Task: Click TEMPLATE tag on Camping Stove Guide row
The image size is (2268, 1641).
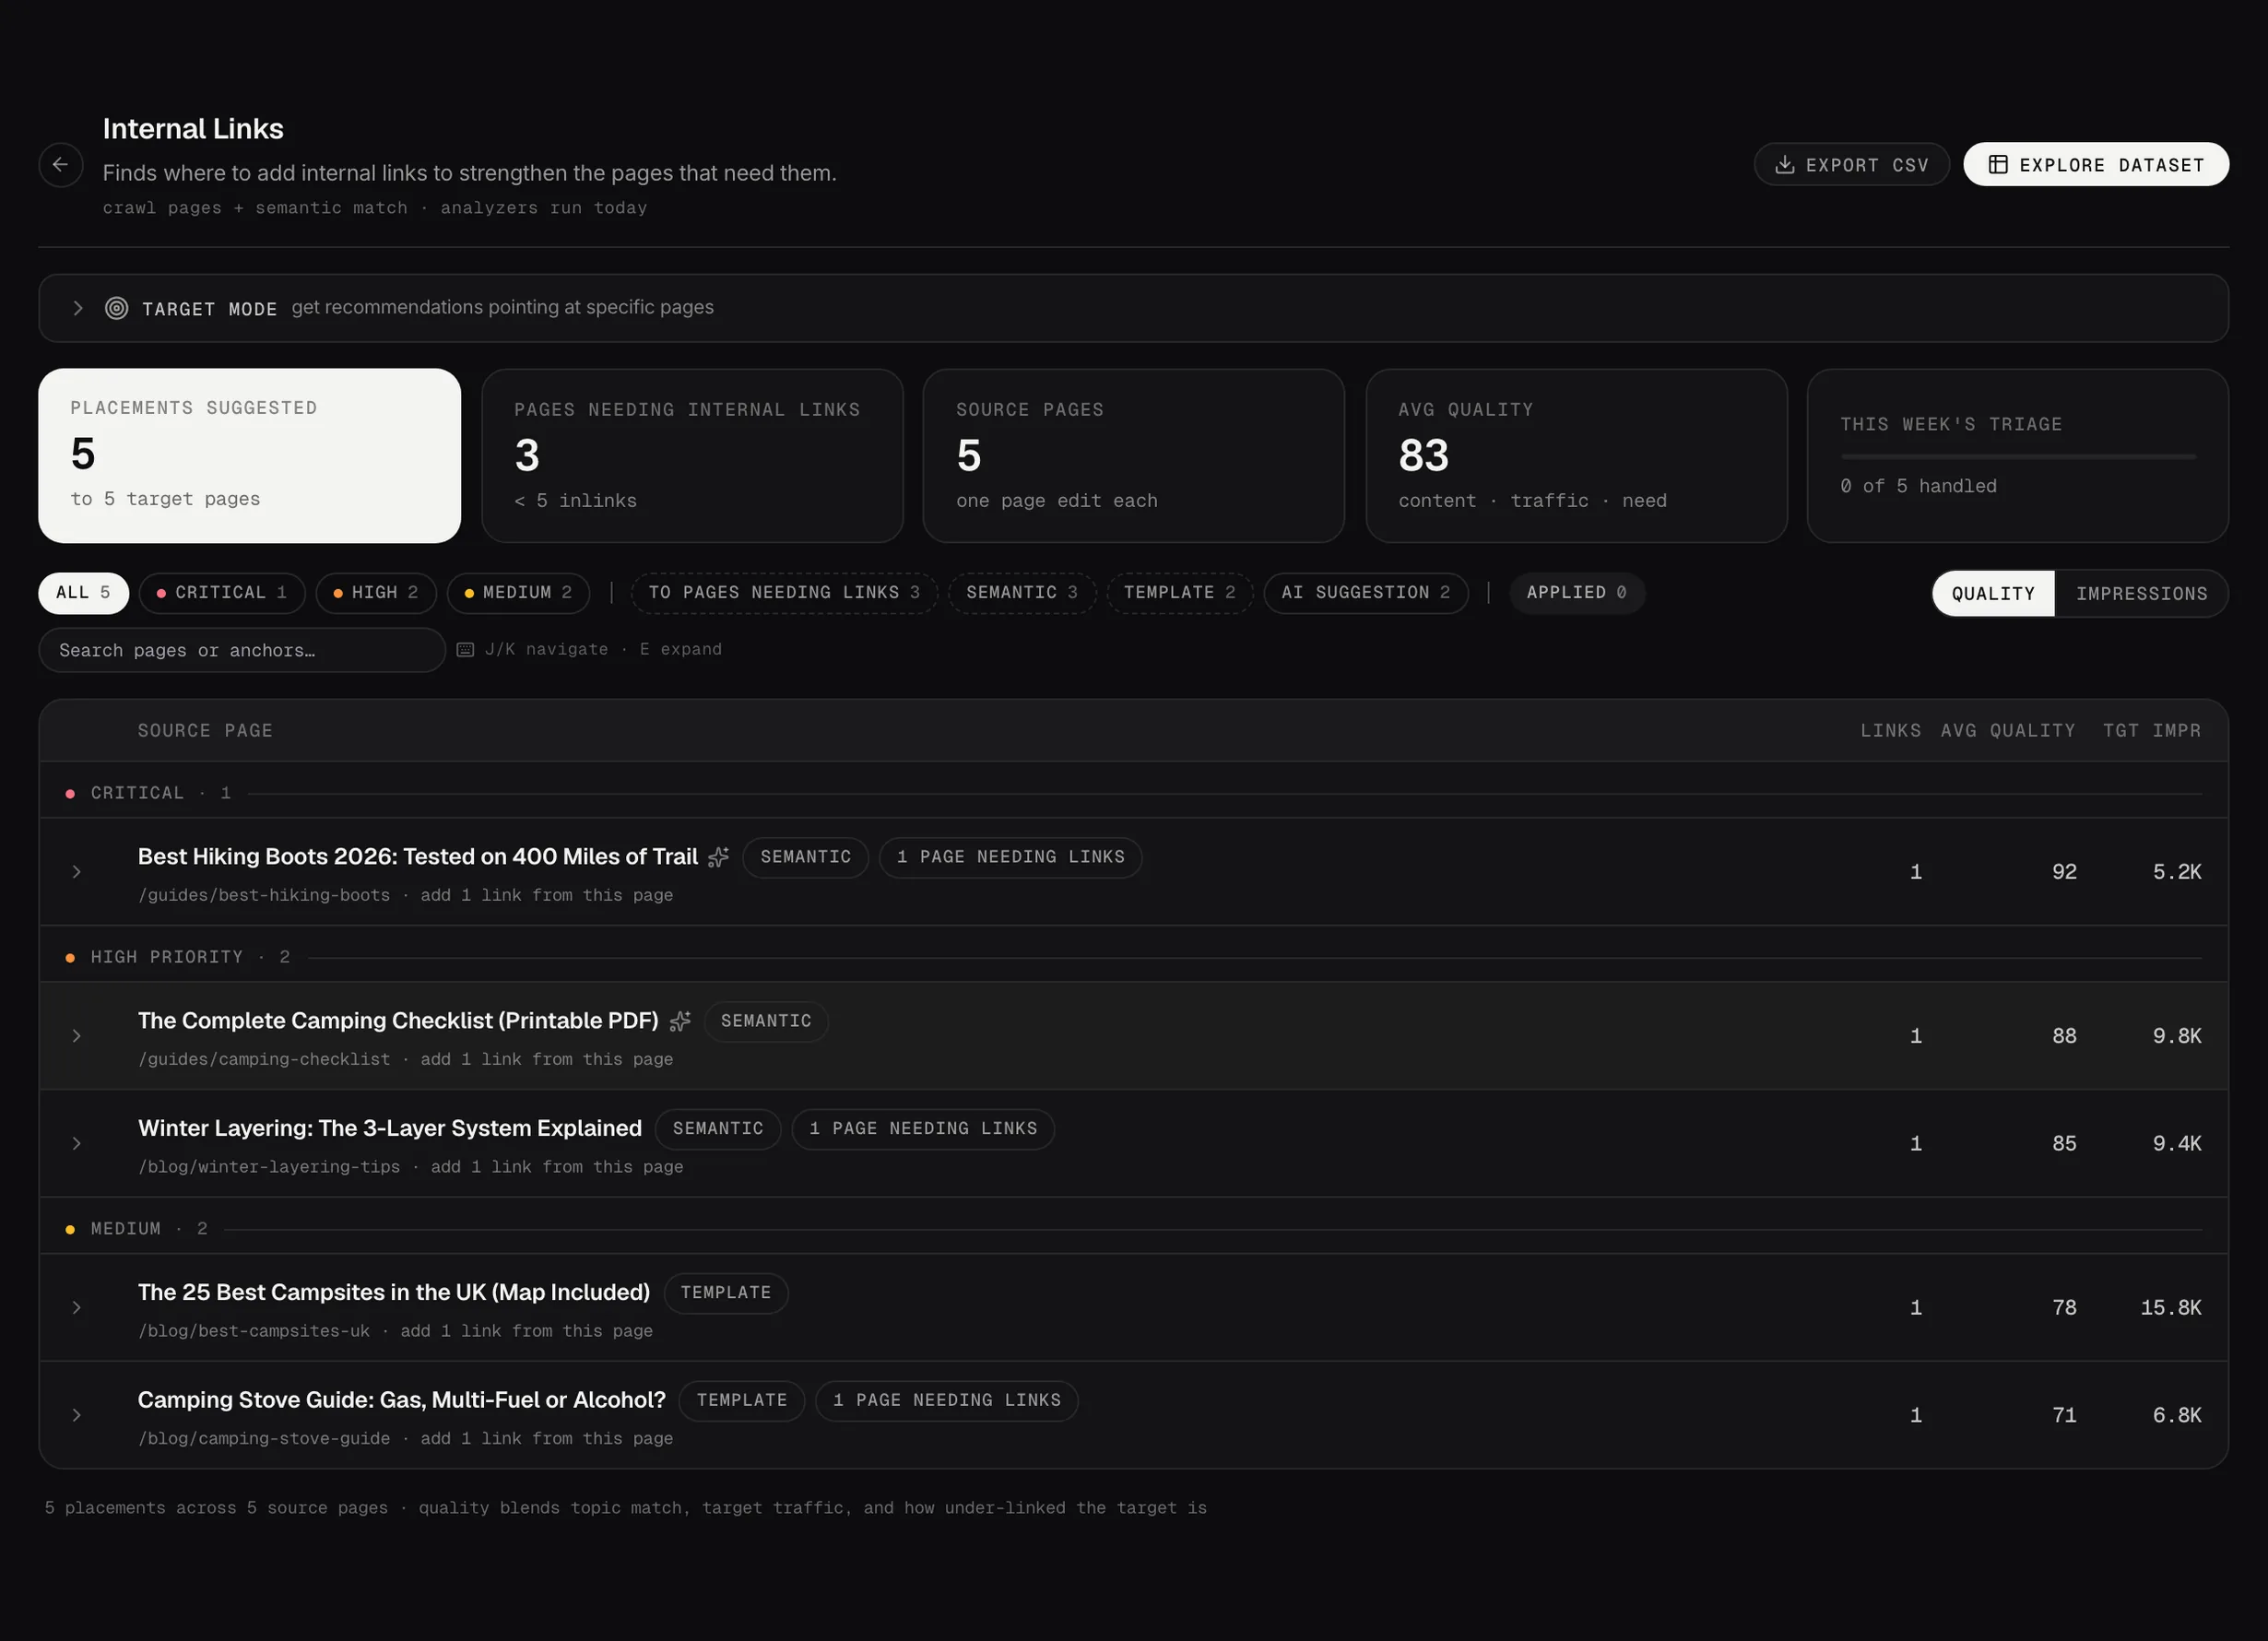Action: point(742,1400)
